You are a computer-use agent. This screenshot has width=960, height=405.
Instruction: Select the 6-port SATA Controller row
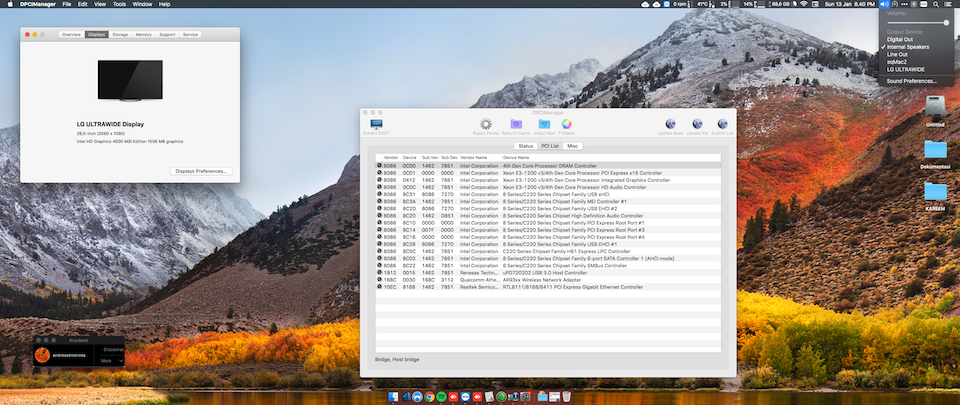tap(548, 258)
